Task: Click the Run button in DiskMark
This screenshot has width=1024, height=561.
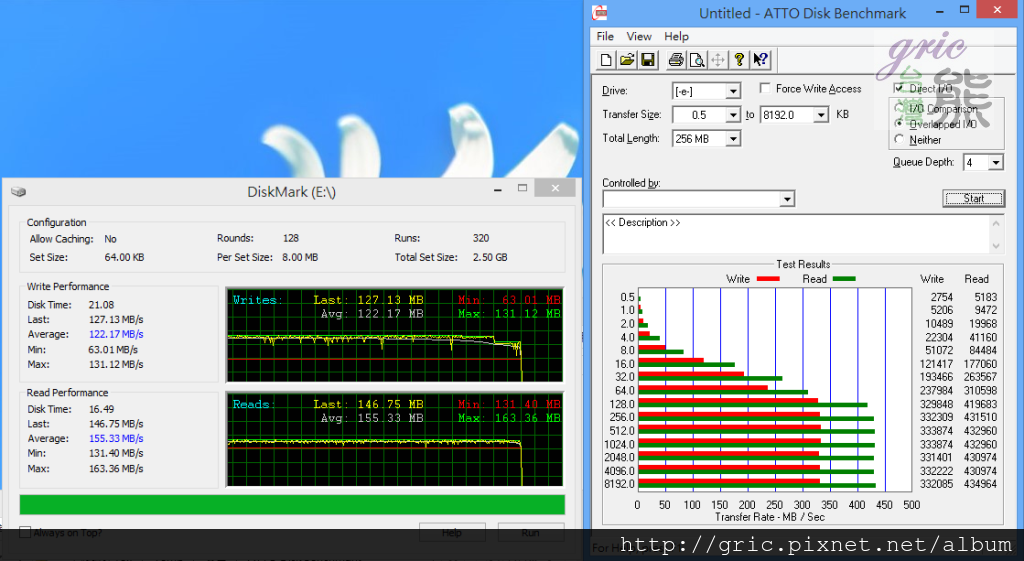Action: coord(530,532)
